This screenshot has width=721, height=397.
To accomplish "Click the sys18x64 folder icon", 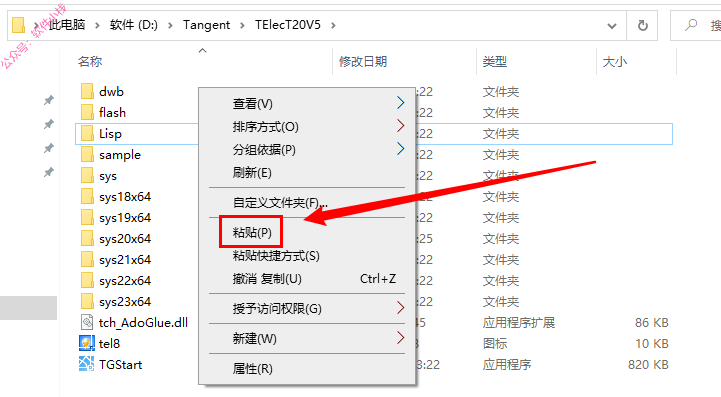I will click(86, 196).
